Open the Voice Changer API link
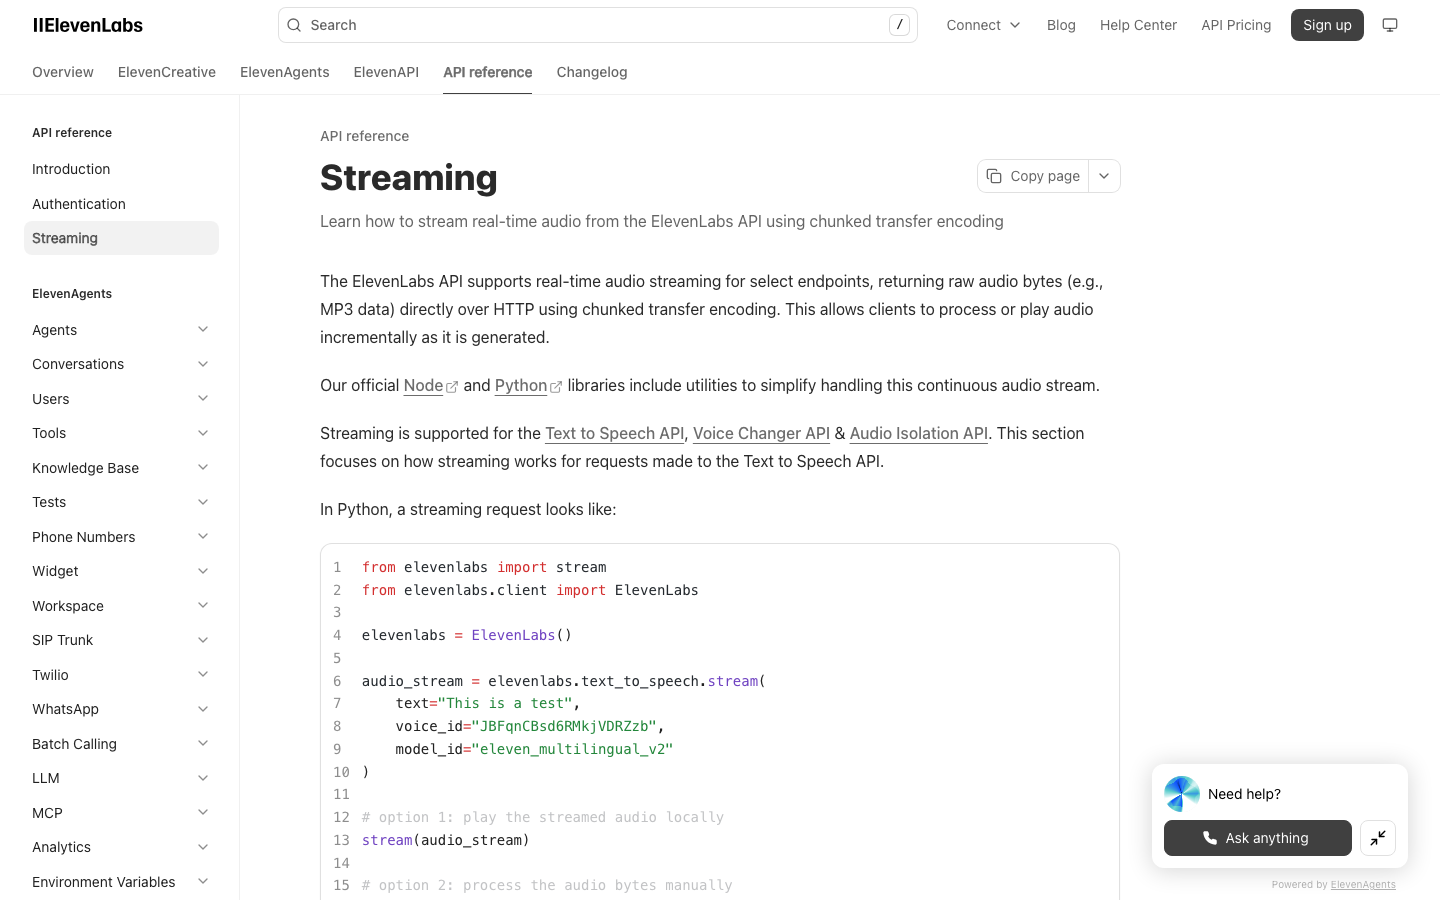This screenshot has width=1440, height=900. coord(761,433)
